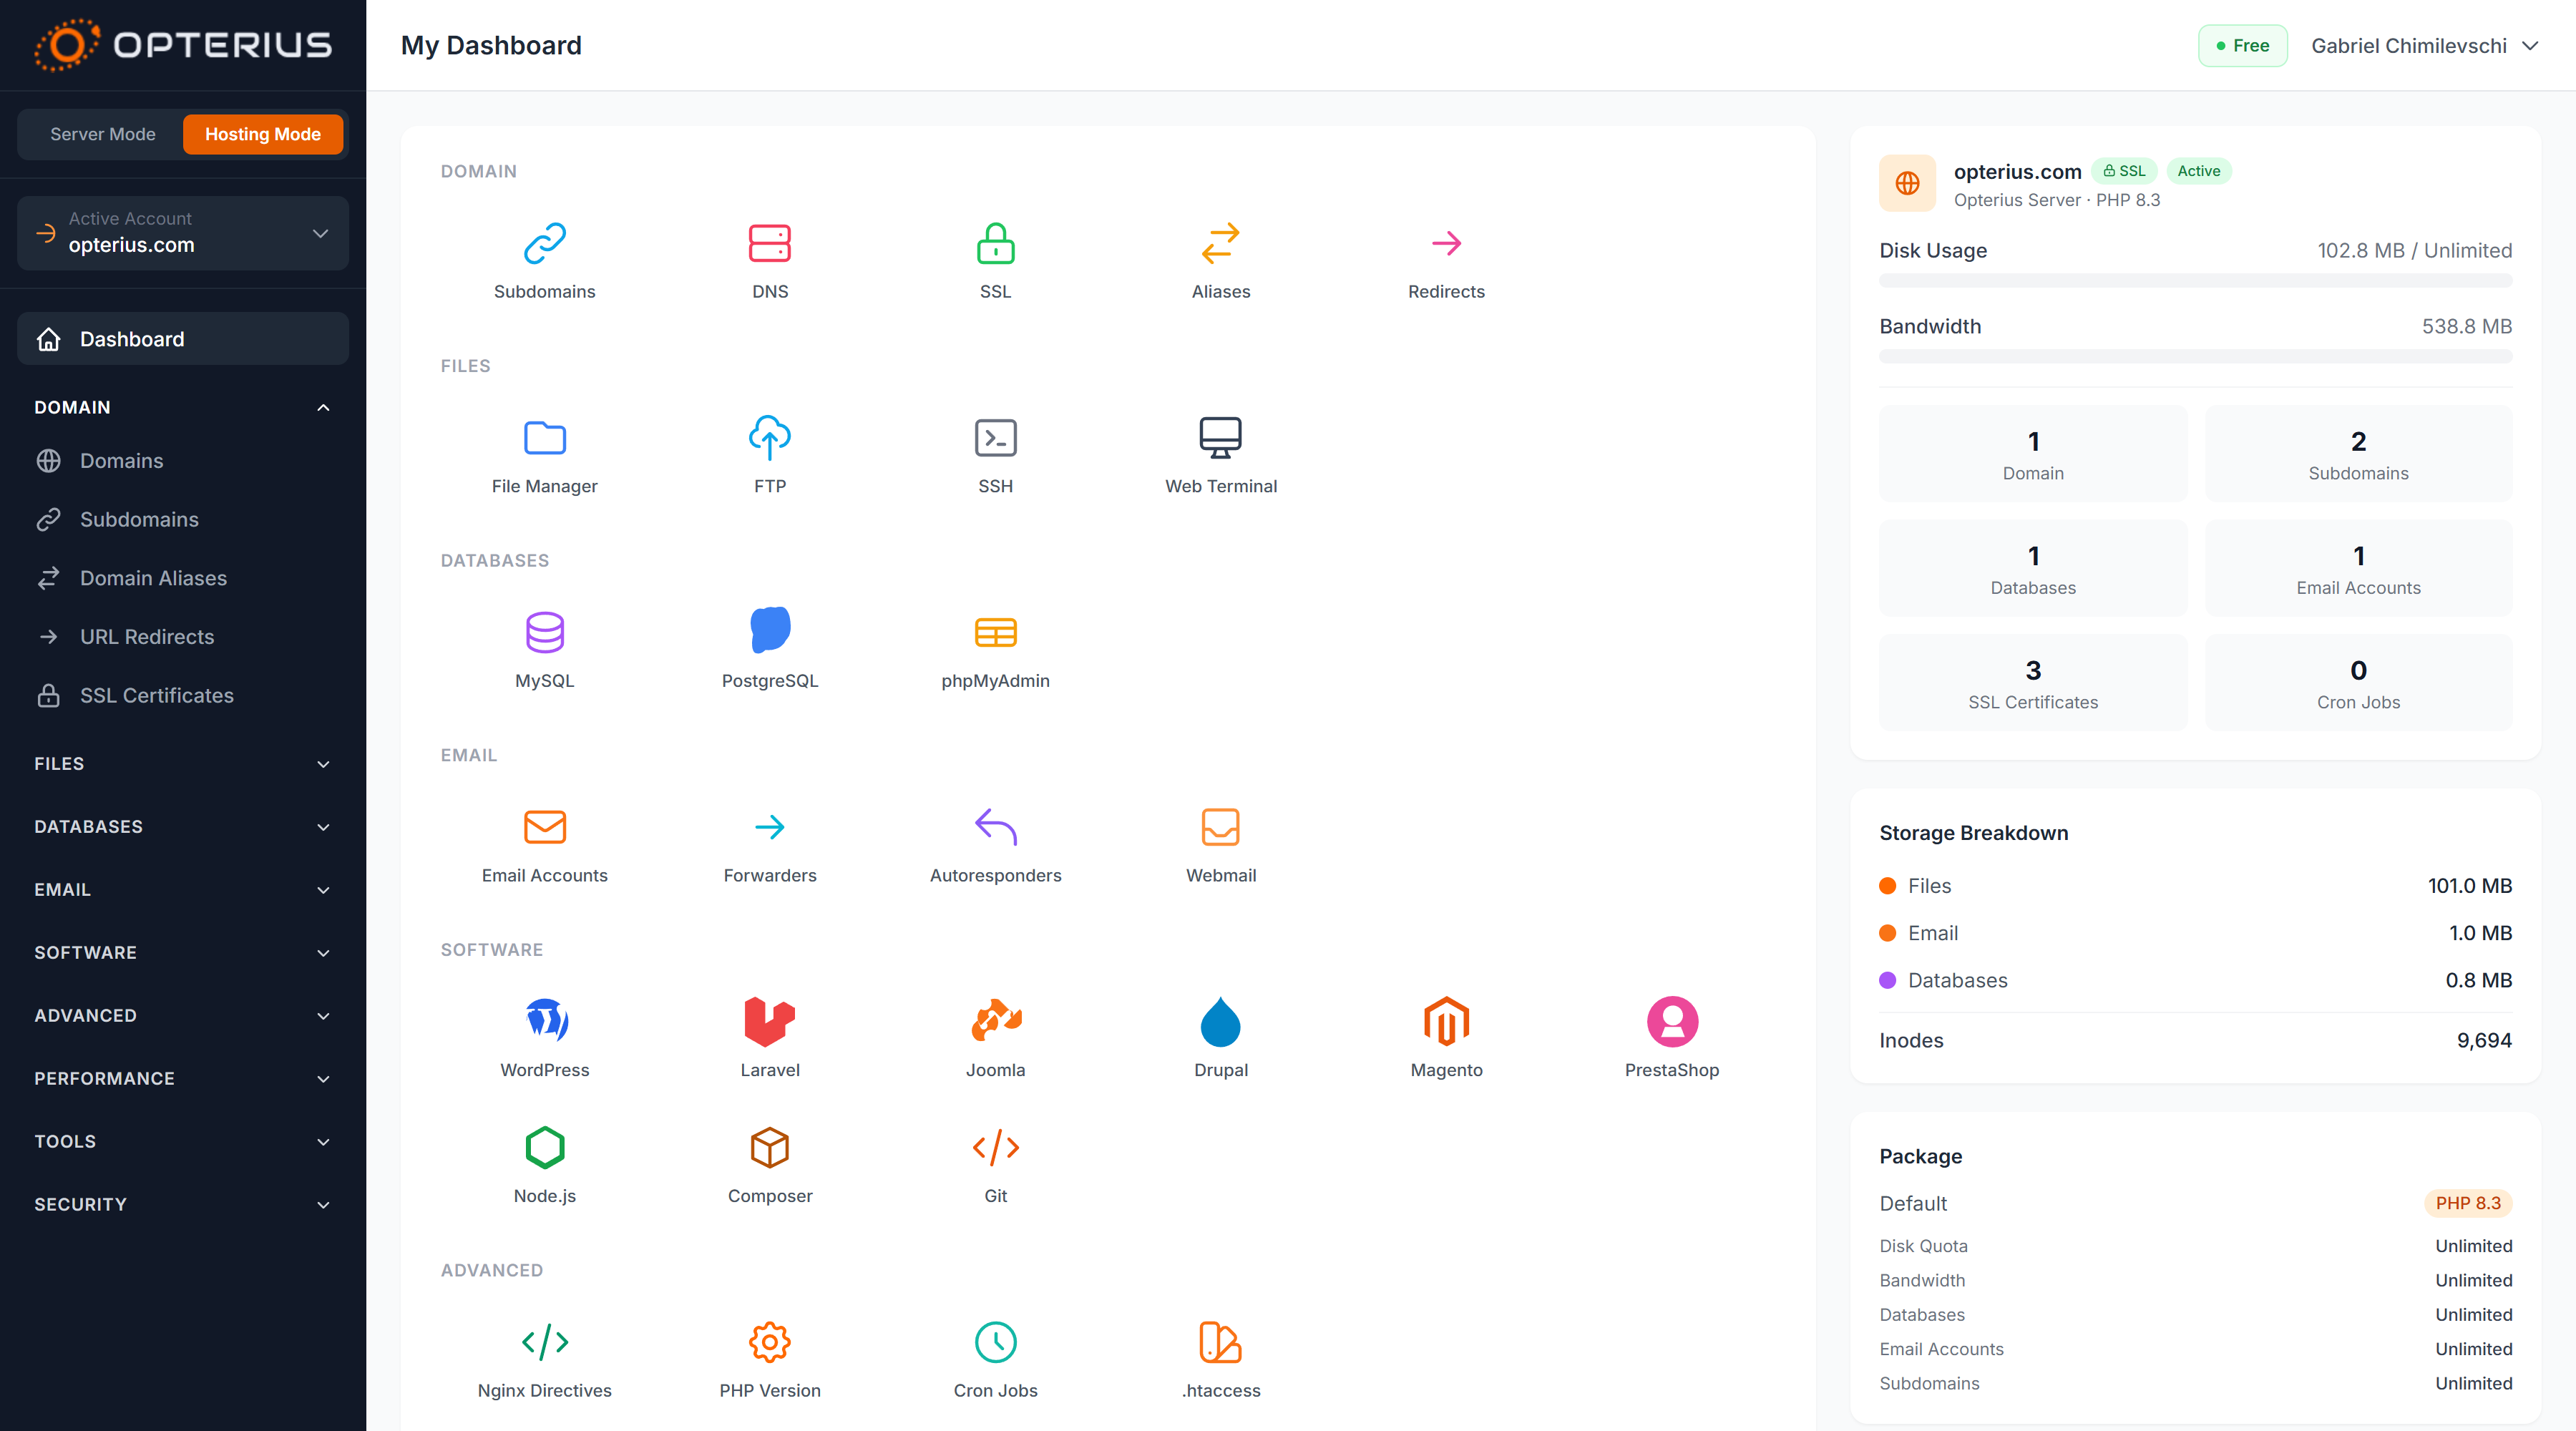Open the Active Account dropdown
The height and width of the screenshot is (1431, 2576).
click(183, 233)
